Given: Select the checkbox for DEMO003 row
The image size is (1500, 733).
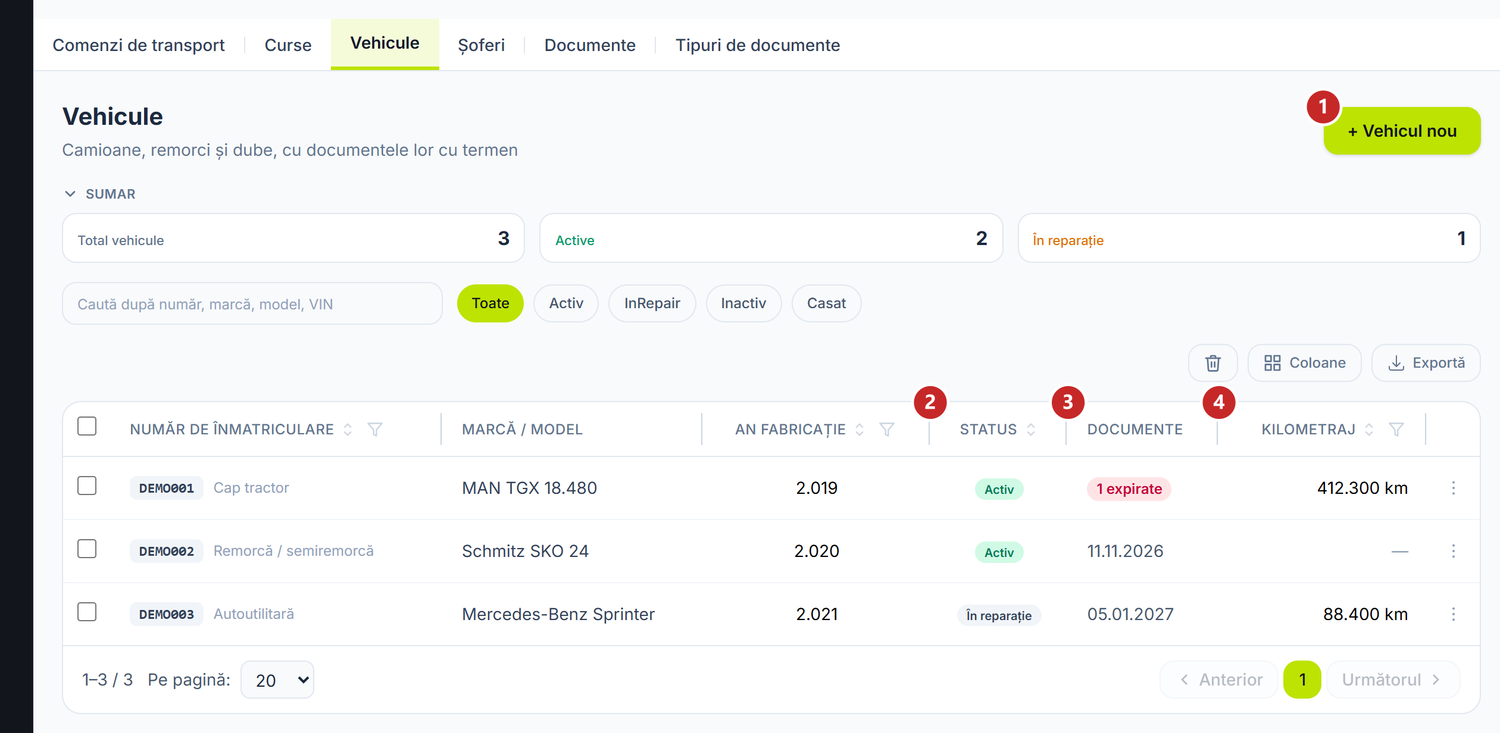Looking at the screenshot, I should coord(87,611).
